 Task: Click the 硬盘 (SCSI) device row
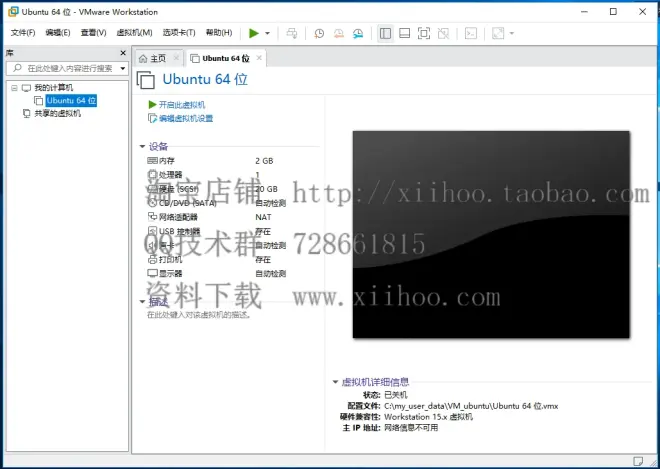(x=217, y=189)
